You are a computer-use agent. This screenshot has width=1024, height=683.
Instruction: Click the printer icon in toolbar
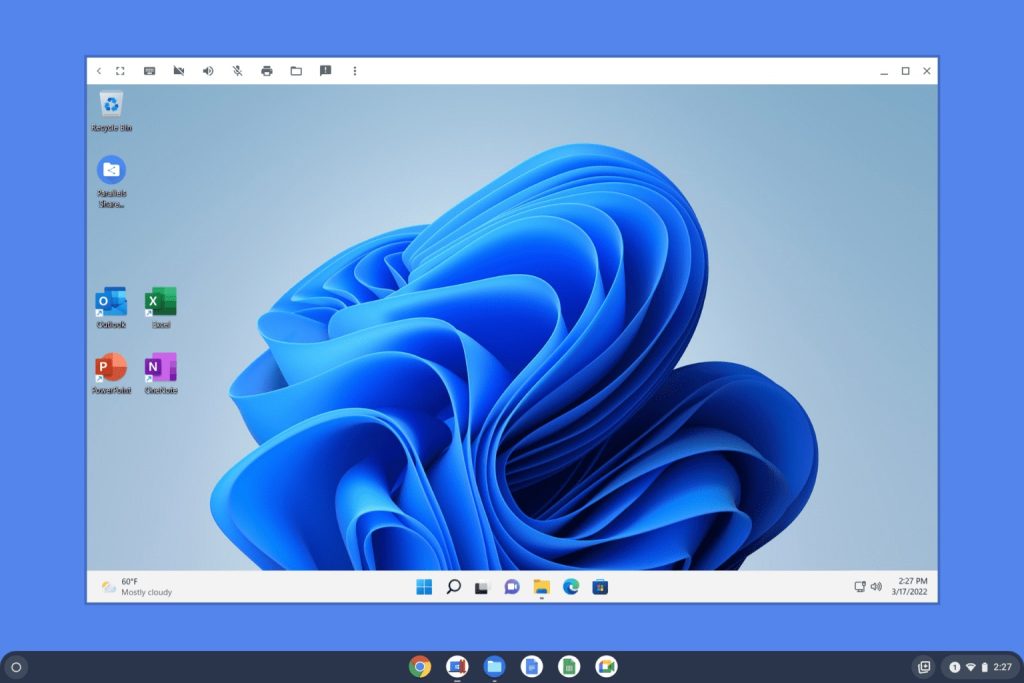pyautogui.click(x=266, y=71)
